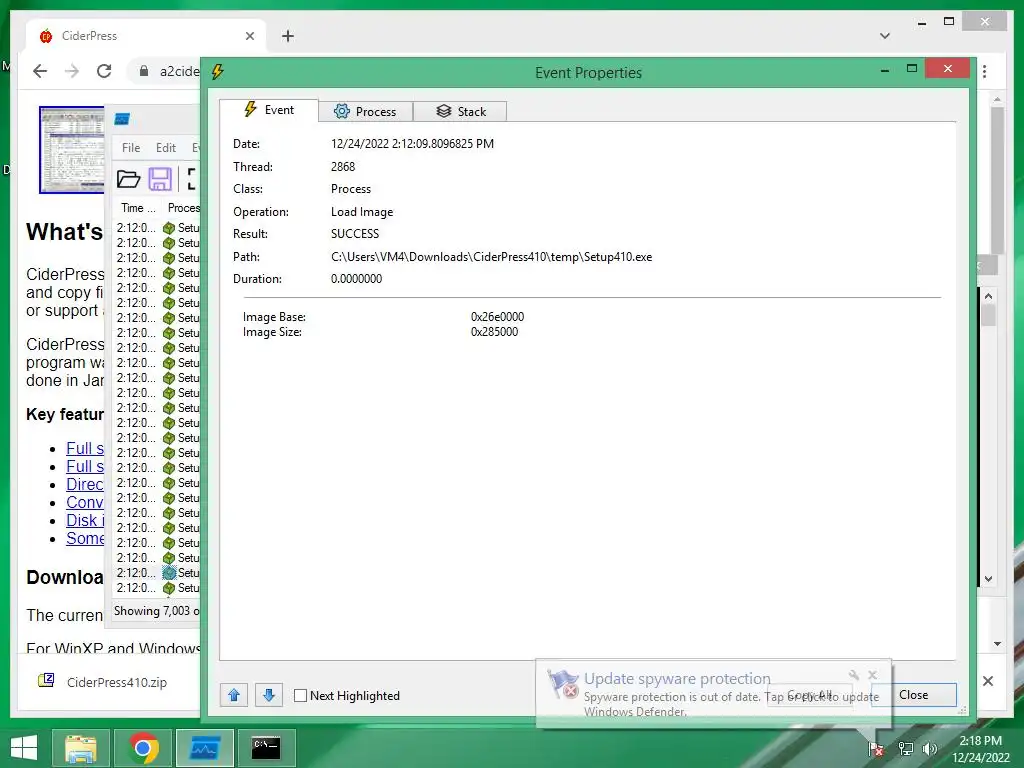Viewport: 1024px width, 768px height.
Task: Click the date value 12/24/2022 2:12:09.8096825 PM
Action: click(412, 144)
